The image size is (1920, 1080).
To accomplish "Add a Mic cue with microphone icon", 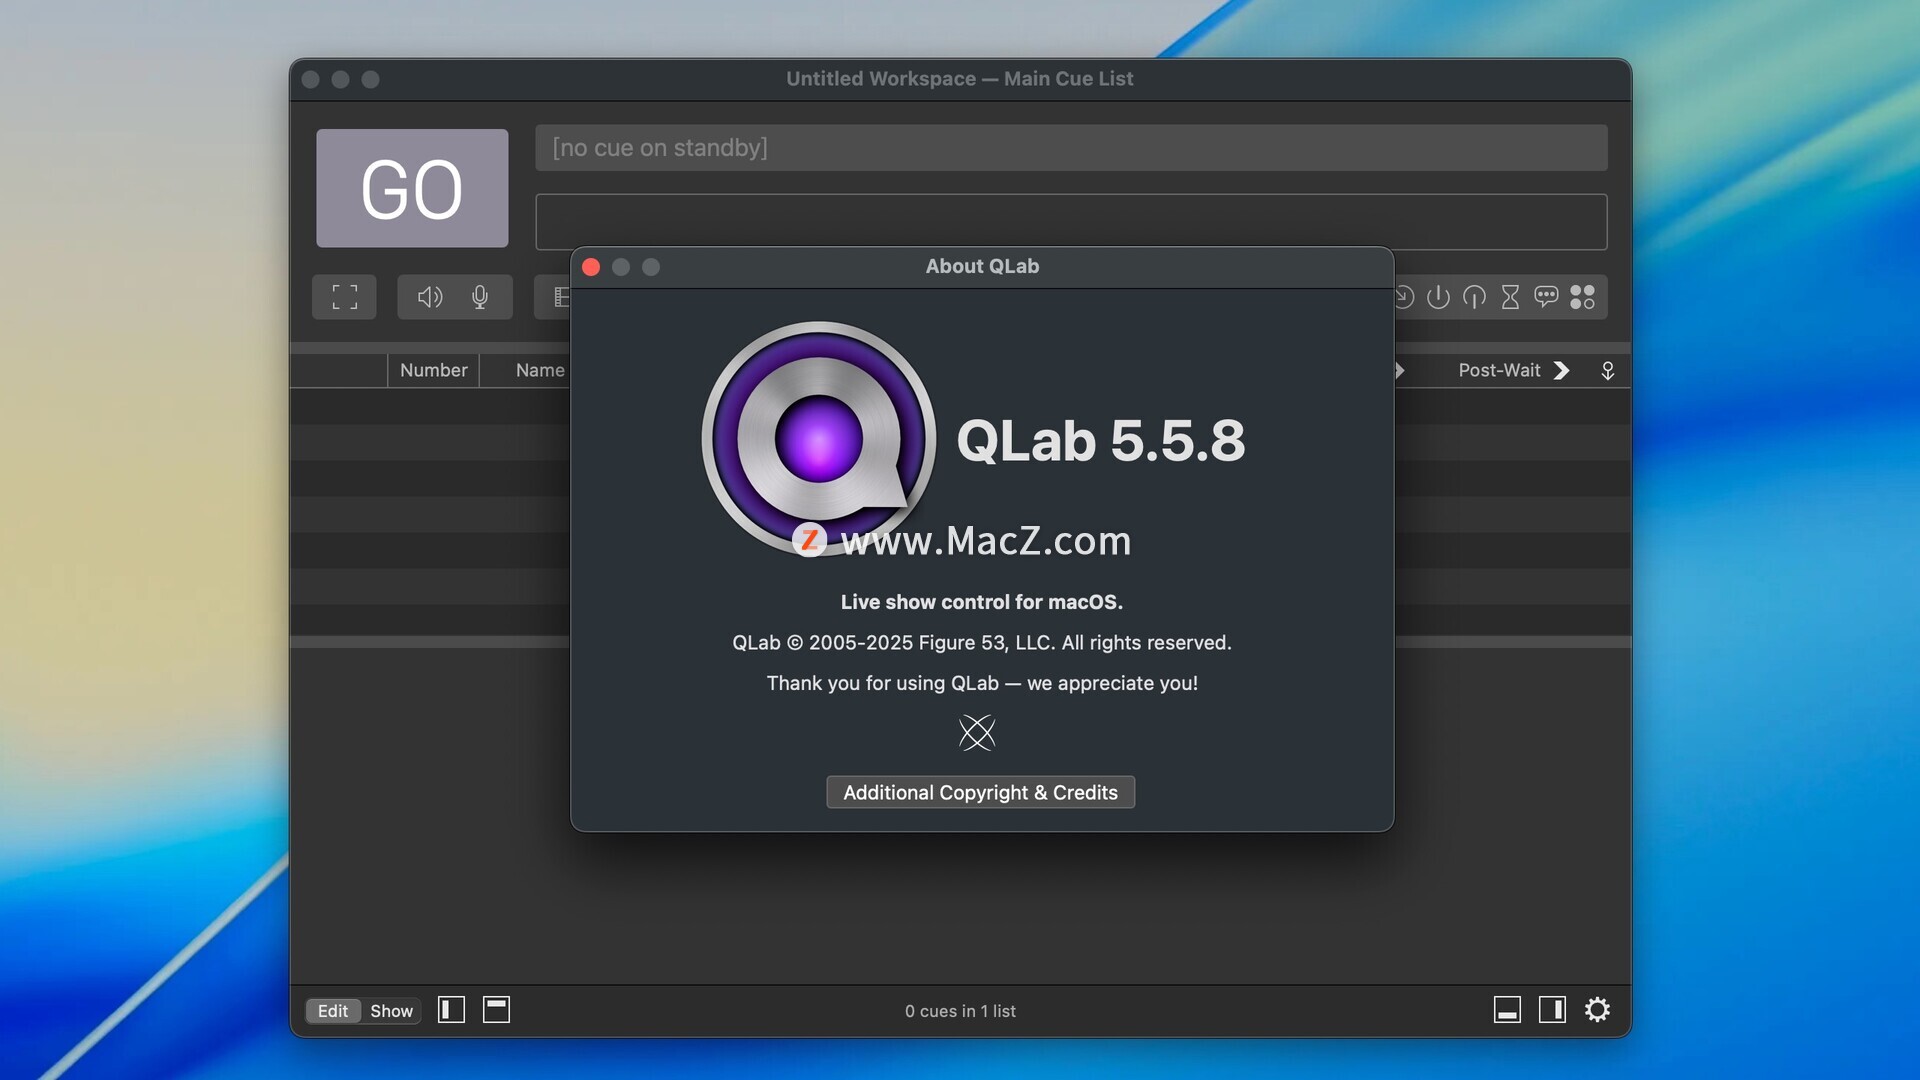I will tap(480, 297).
